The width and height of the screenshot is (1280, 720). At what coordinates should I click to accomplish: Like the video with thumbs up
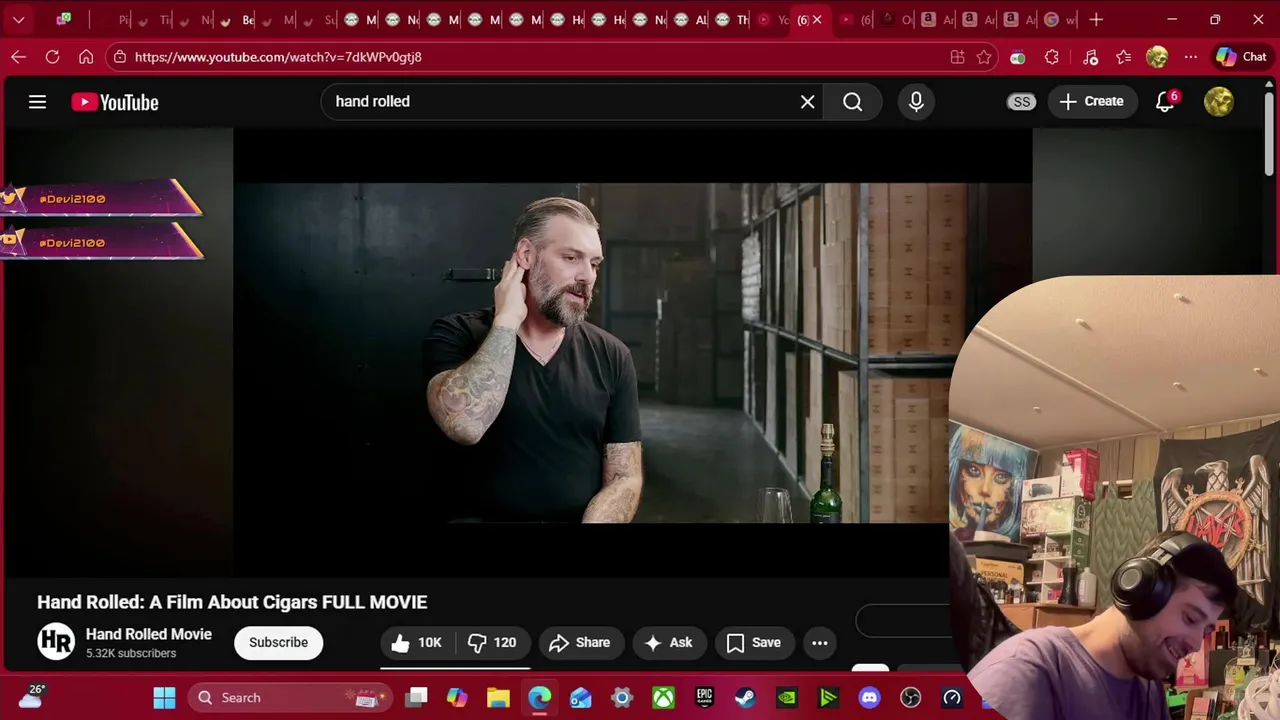(x=417, y=643)
